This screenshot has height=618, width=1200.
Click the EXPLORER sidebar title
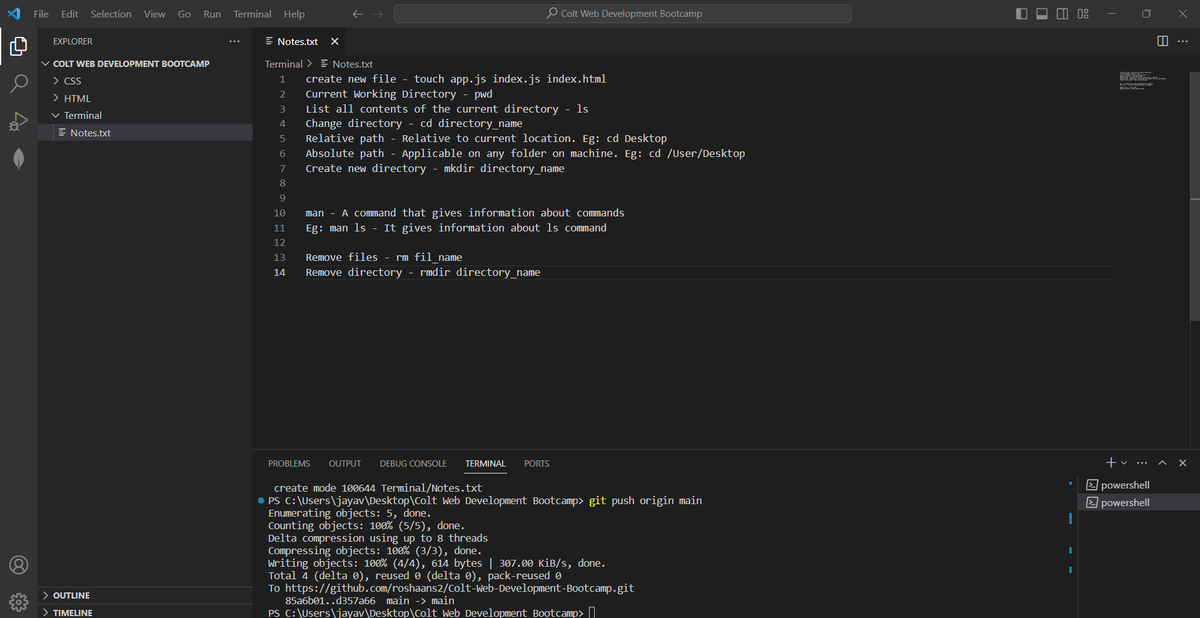73,41
